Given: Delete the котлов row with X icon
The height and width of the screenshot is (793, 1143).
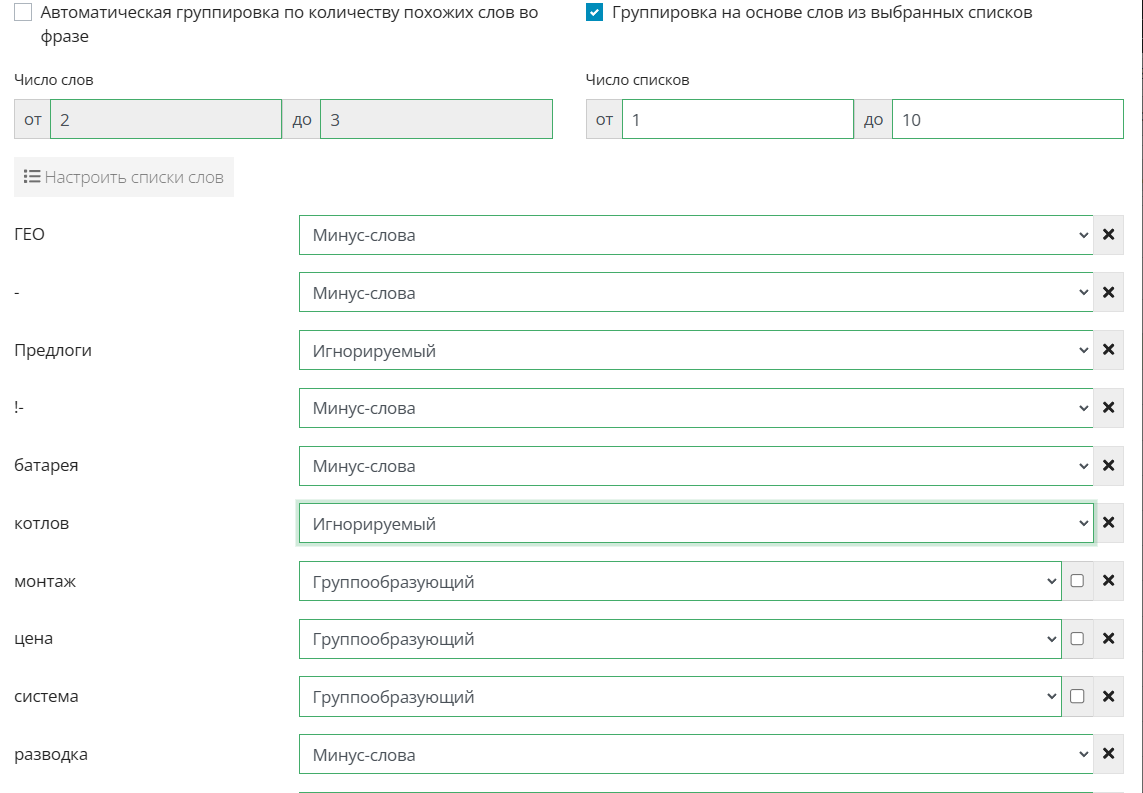Looking at the screenshot, I should pyautogui.click(x=1107, y=523).
